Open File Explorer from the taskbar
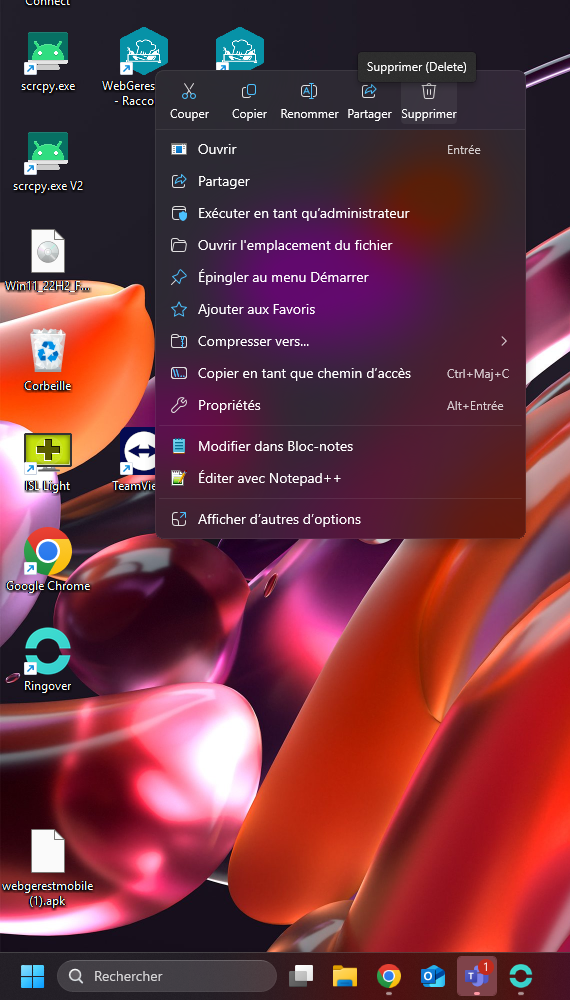This screenshot has width=570, height=1000. point(345,976)
